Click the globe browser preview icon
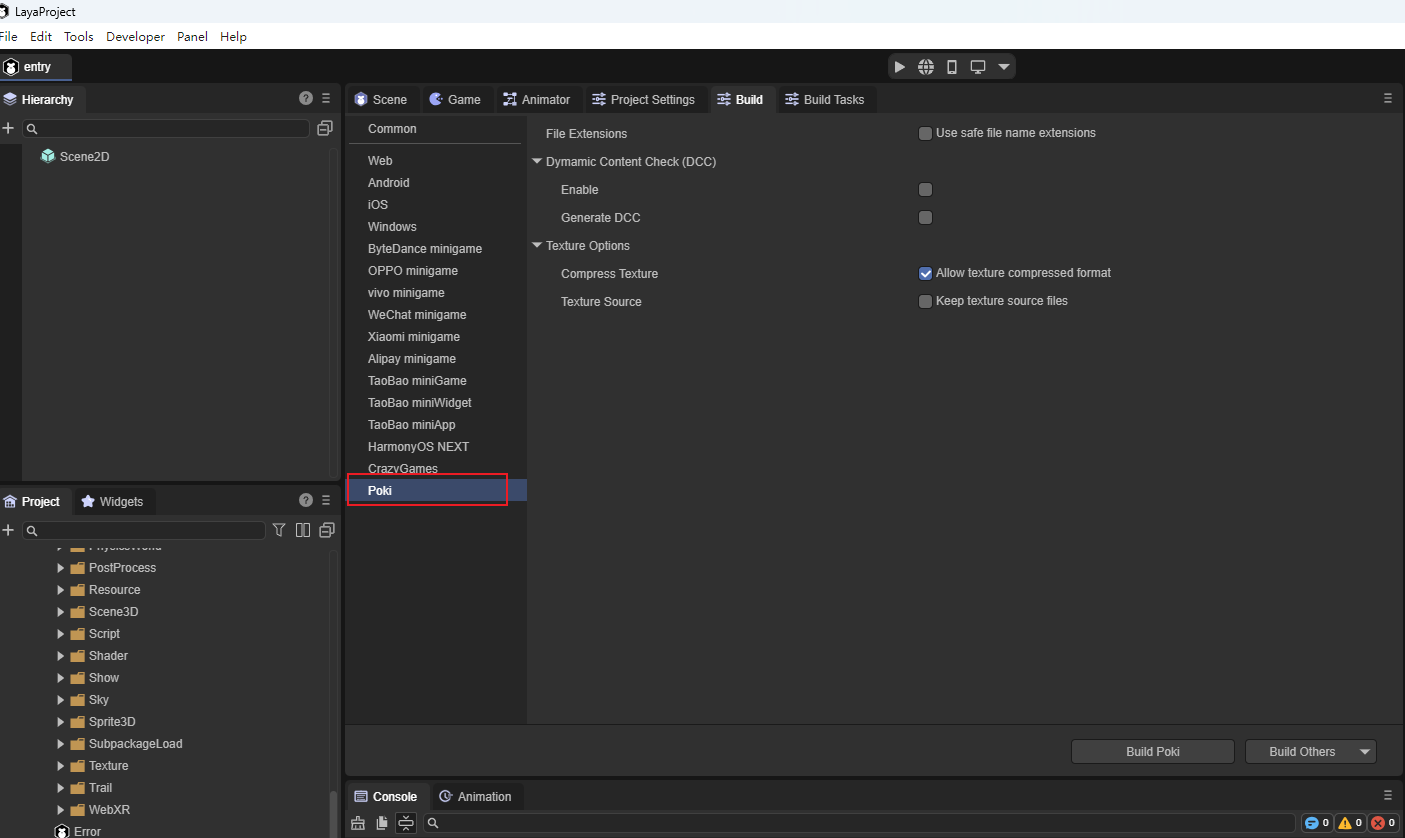 (926, 67)
